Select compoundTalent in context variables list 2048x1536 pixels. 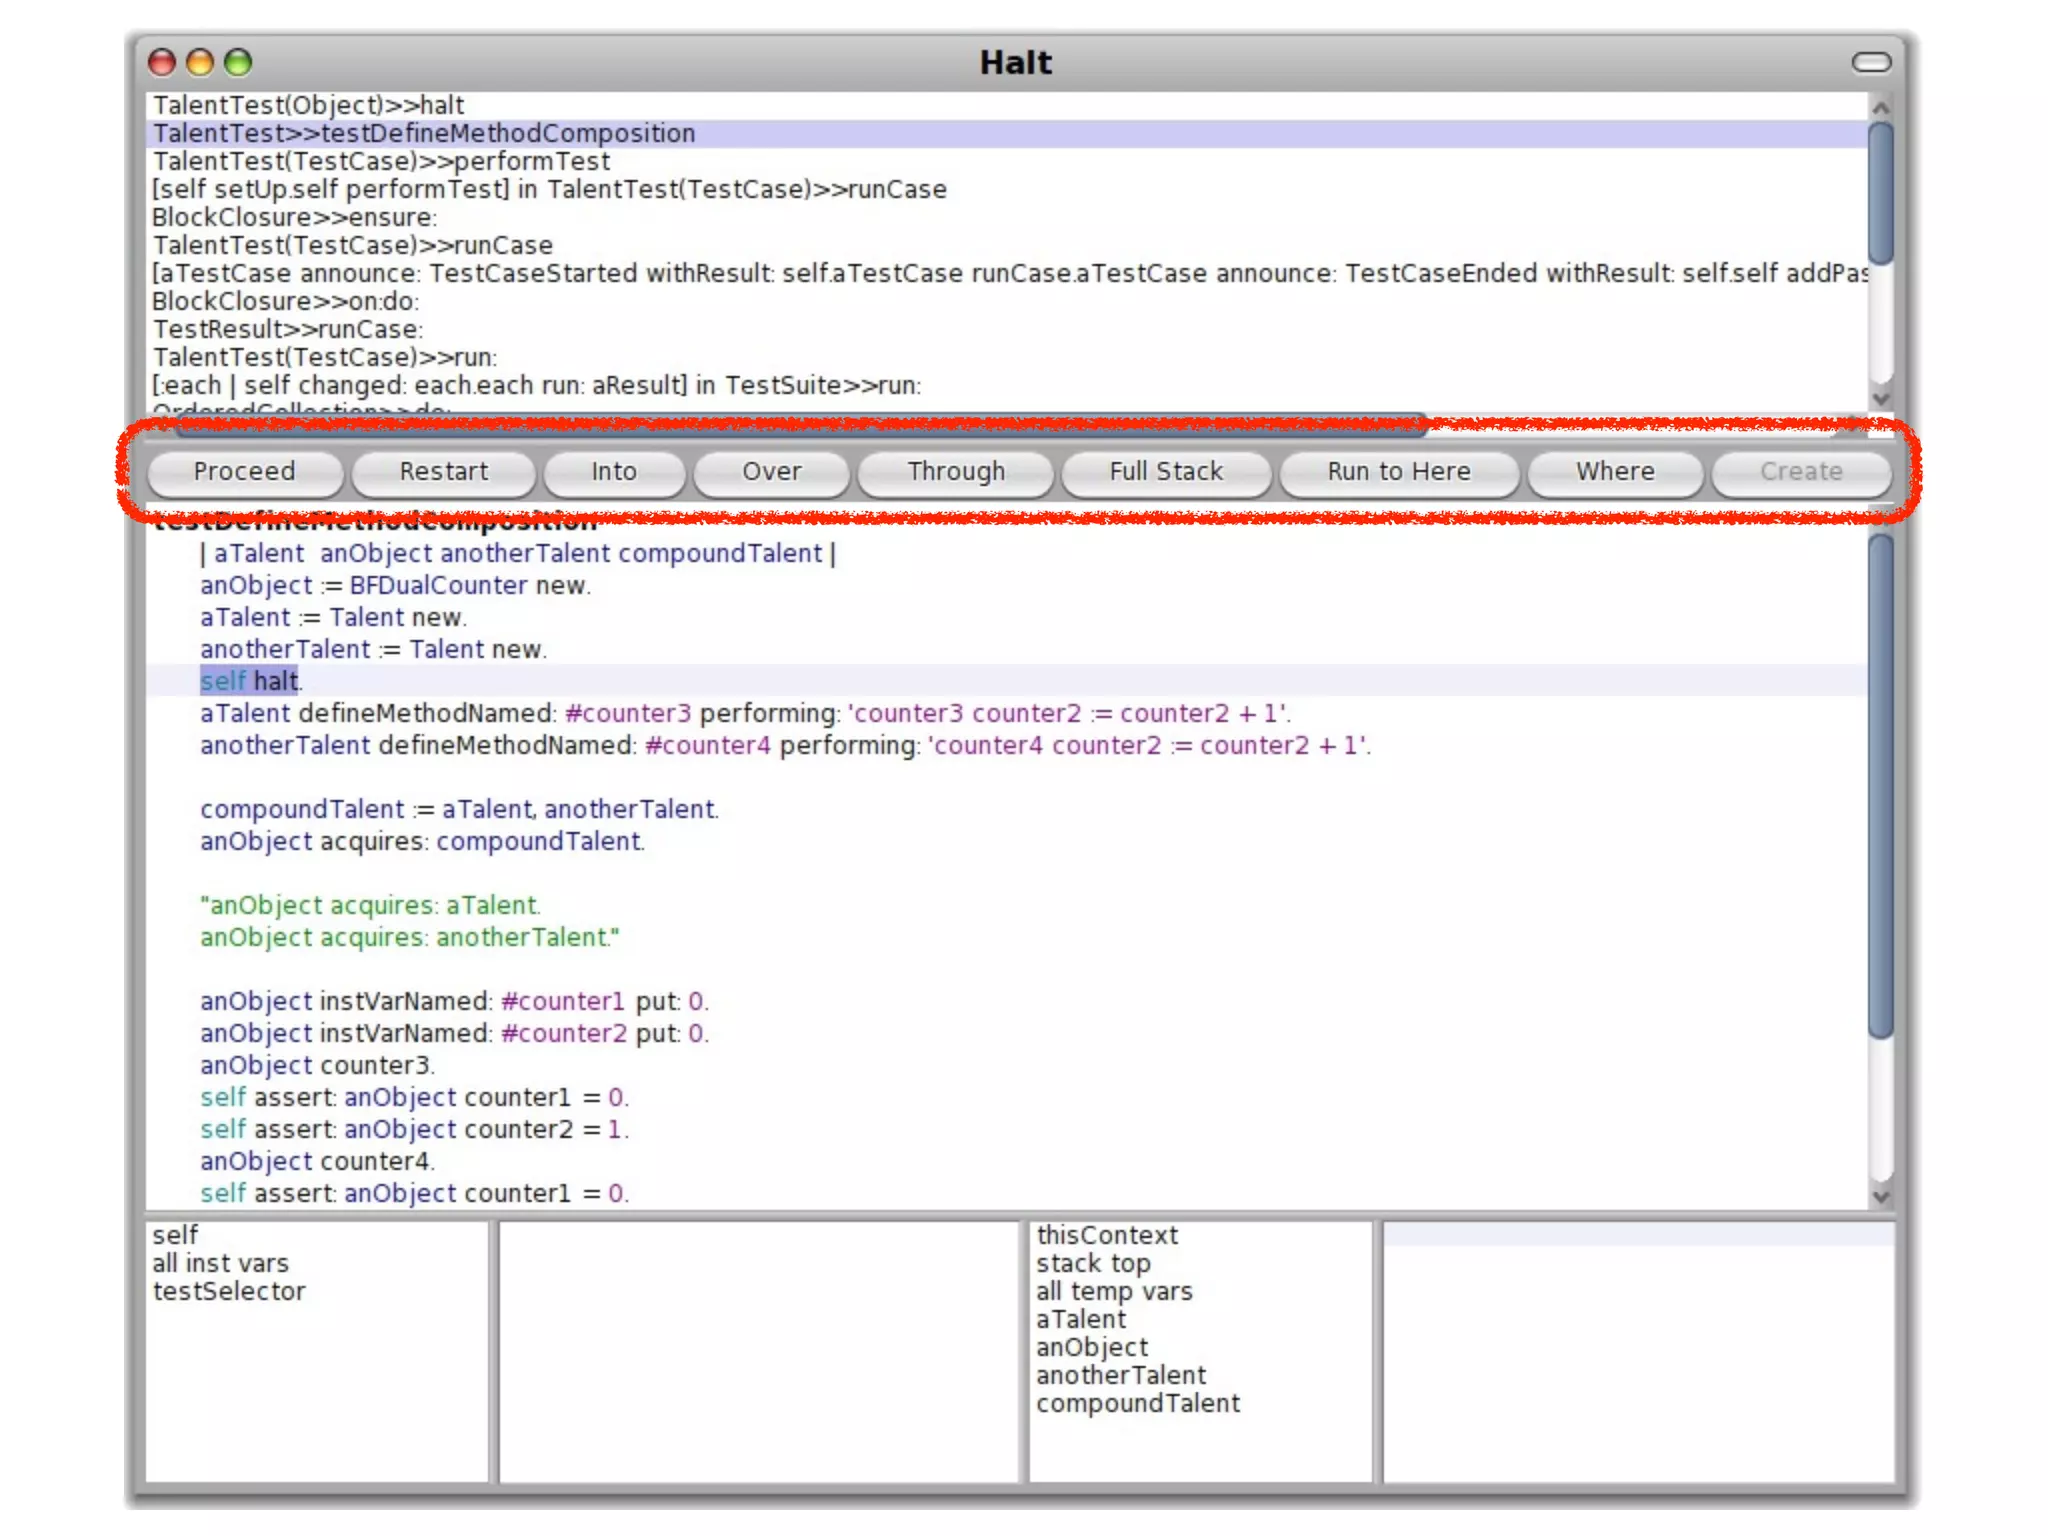click(1137, 1403)
